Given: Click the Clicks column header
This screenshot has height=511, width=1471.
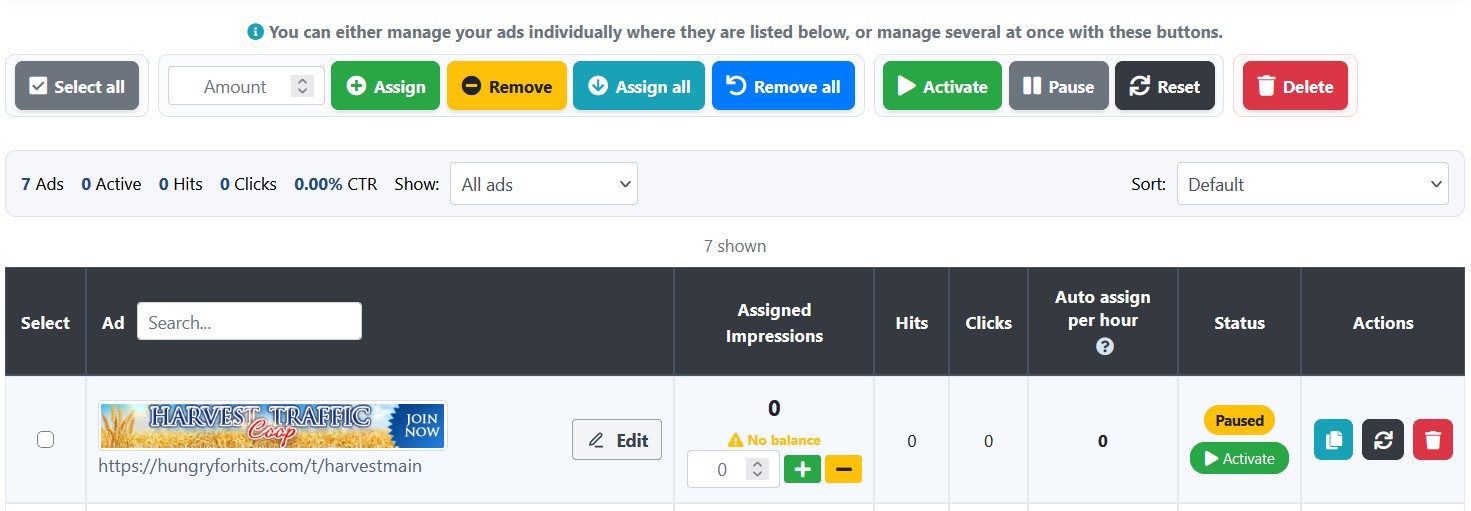Looking at the screenshot, I should (x=988, y=323).
